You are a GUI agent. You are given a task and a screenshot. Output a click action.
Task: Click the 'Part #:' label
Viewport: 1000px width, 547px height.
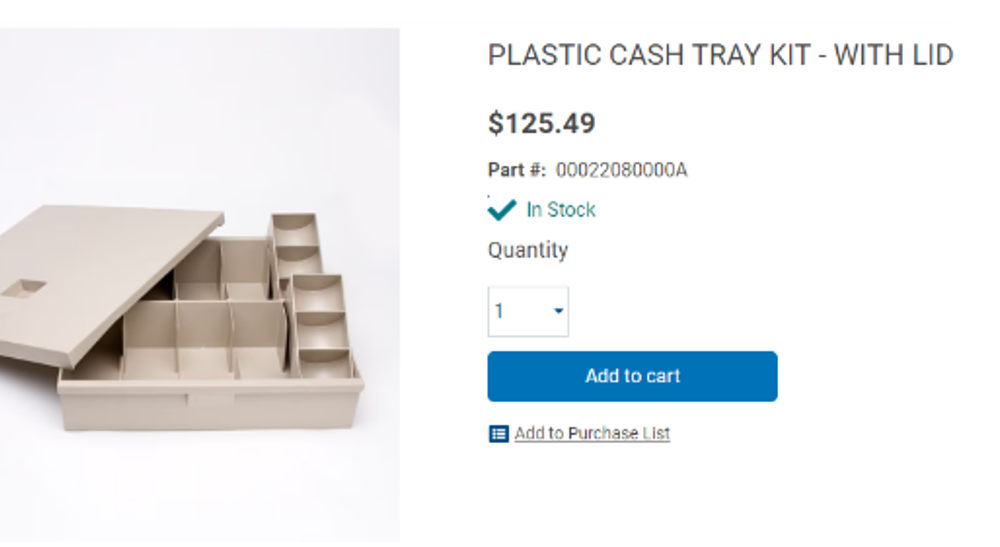pos(517,170)
